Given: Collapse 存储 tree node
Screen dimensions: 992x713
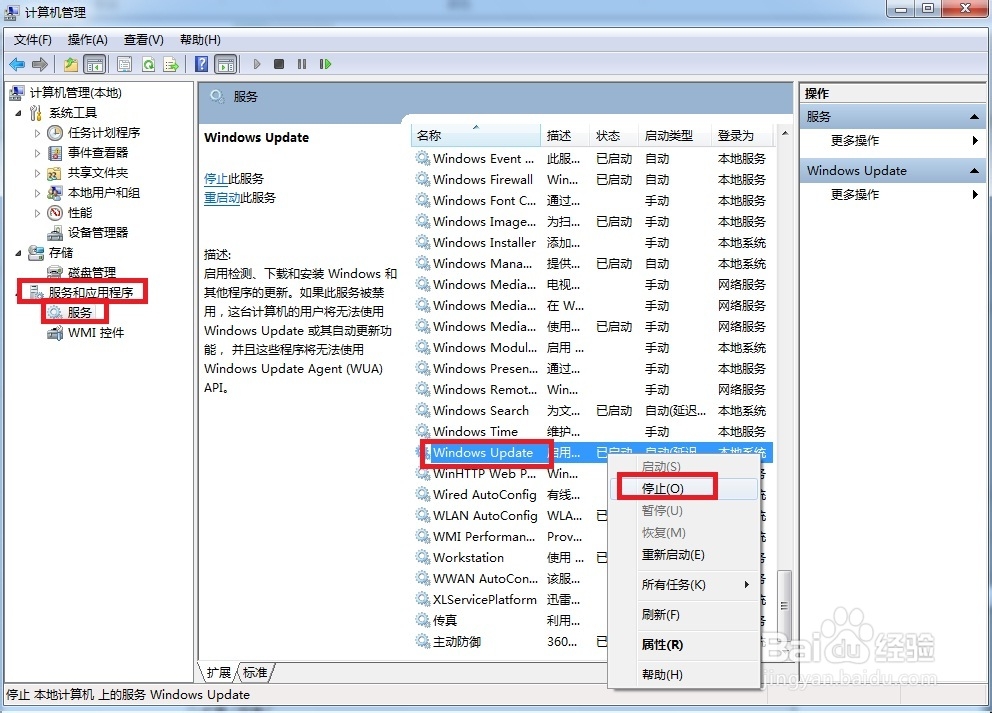Looking at the screenshot, I should pos(19,253).
